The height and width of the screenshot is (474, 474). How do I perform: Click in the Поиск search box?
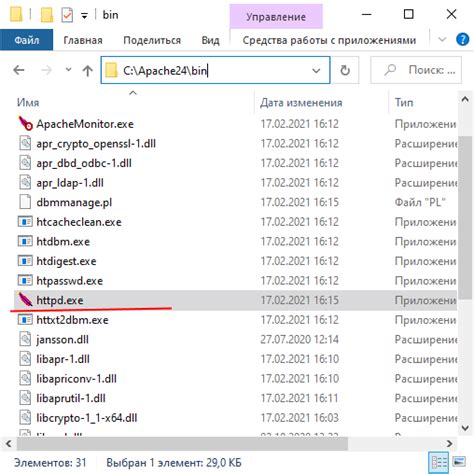point(416,70)
